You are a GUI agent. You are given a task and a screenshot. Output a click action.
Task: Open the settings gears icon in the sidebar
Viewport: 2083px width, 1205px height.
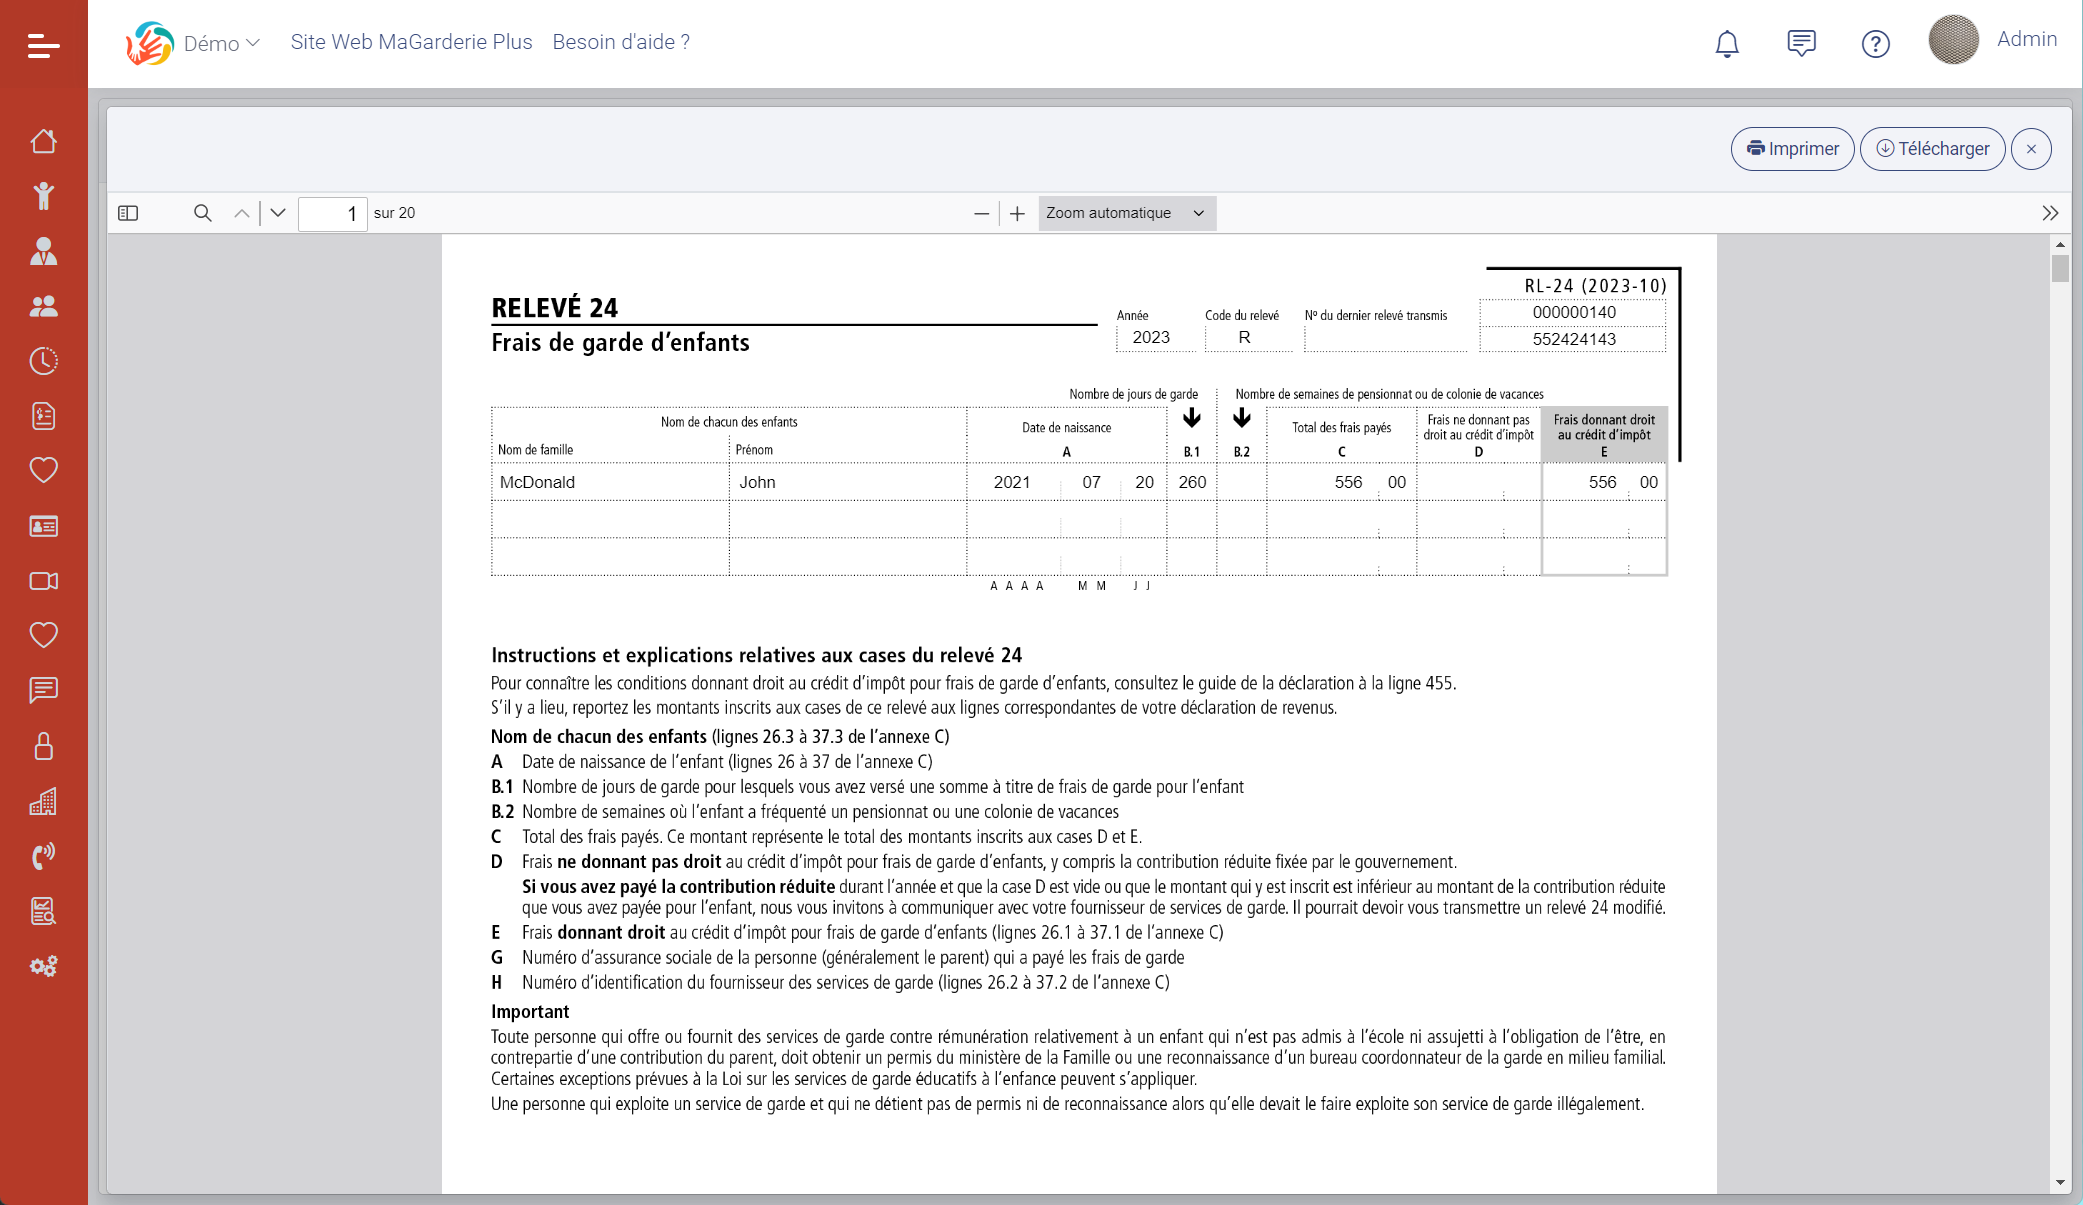point(44,965)
